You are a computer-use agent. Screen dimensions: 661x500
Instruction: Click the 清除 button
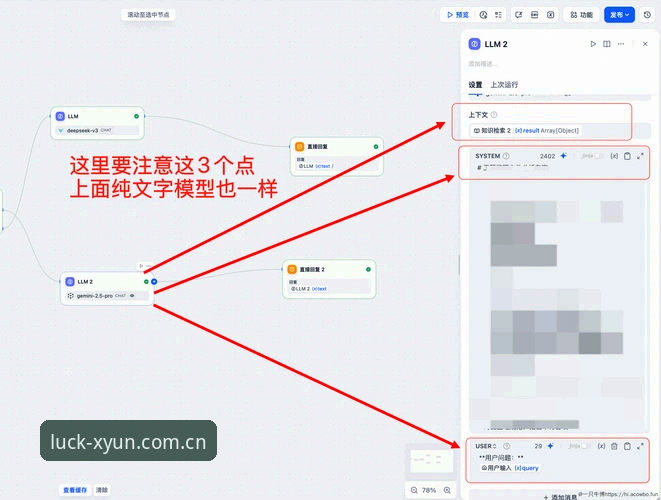coord(102,490)
